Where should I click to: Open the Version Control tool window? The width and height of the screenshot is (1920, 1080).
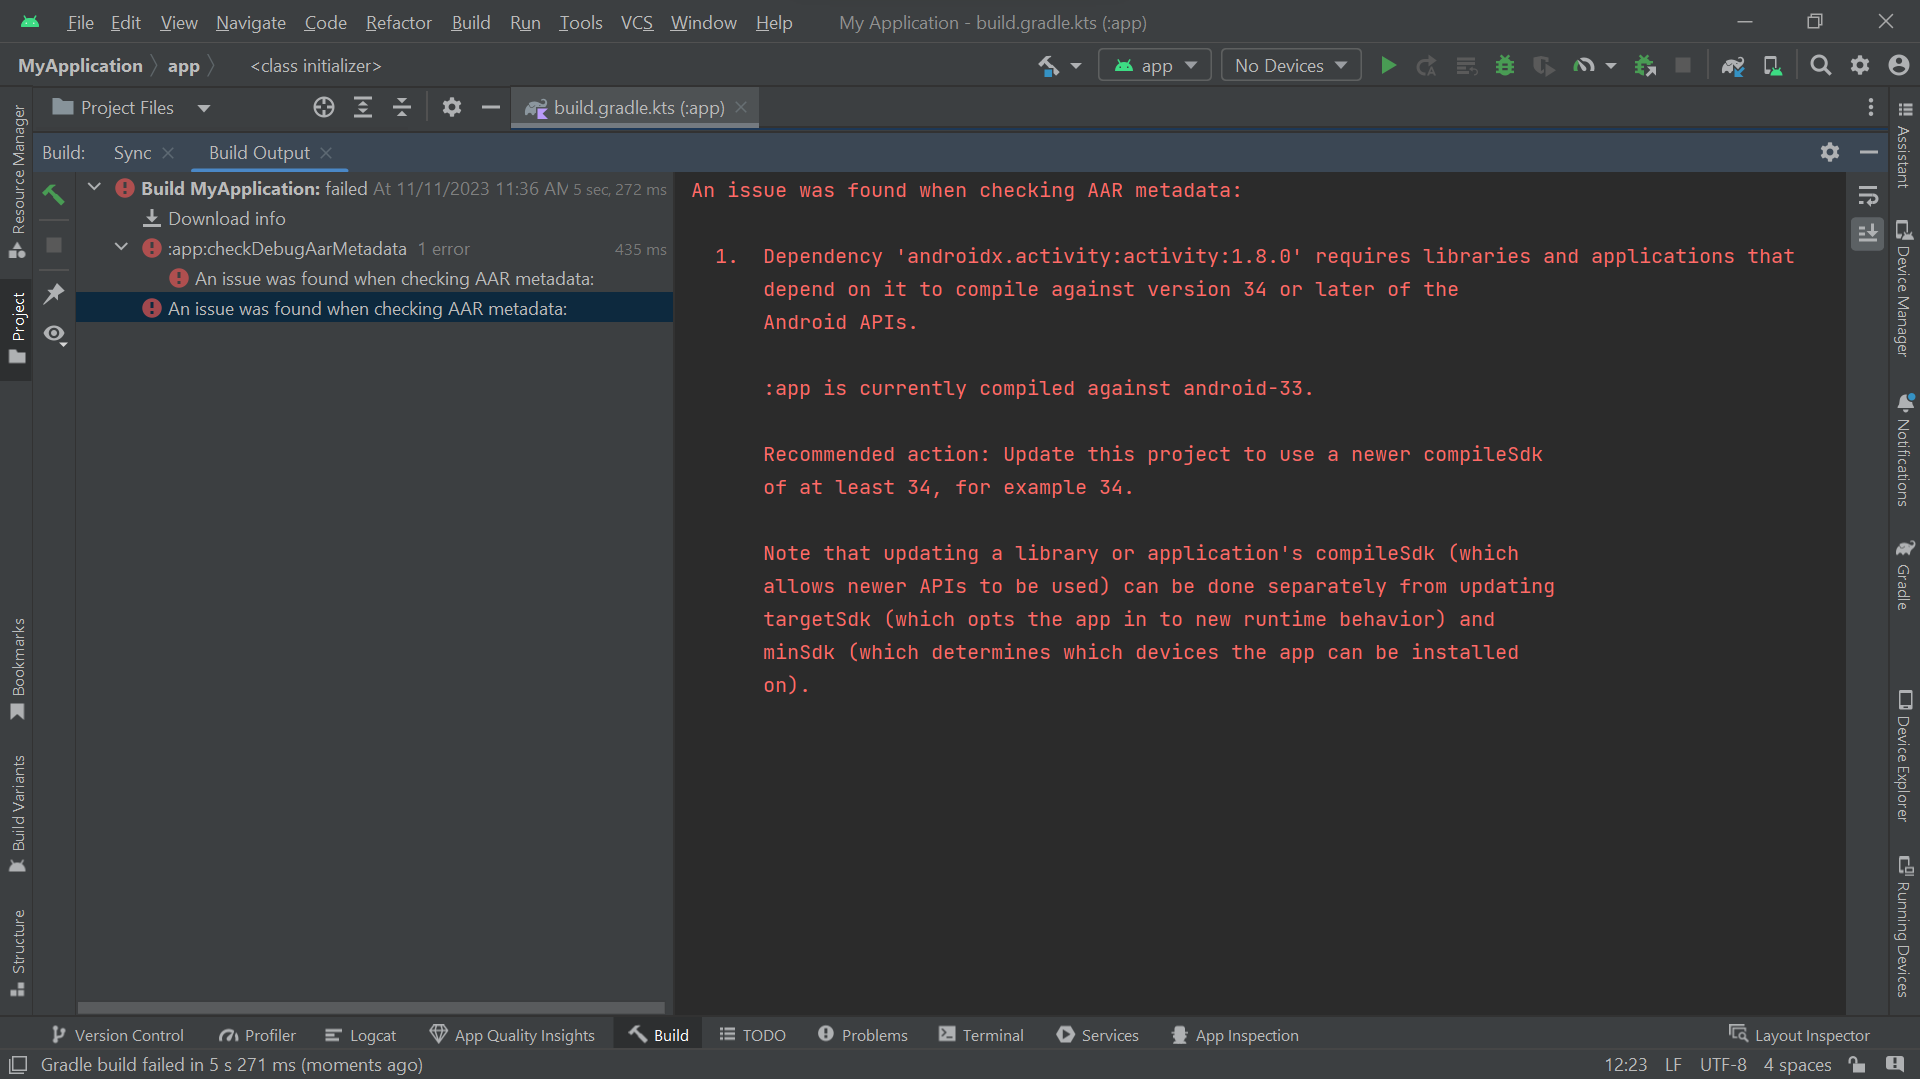point(118,1036)
